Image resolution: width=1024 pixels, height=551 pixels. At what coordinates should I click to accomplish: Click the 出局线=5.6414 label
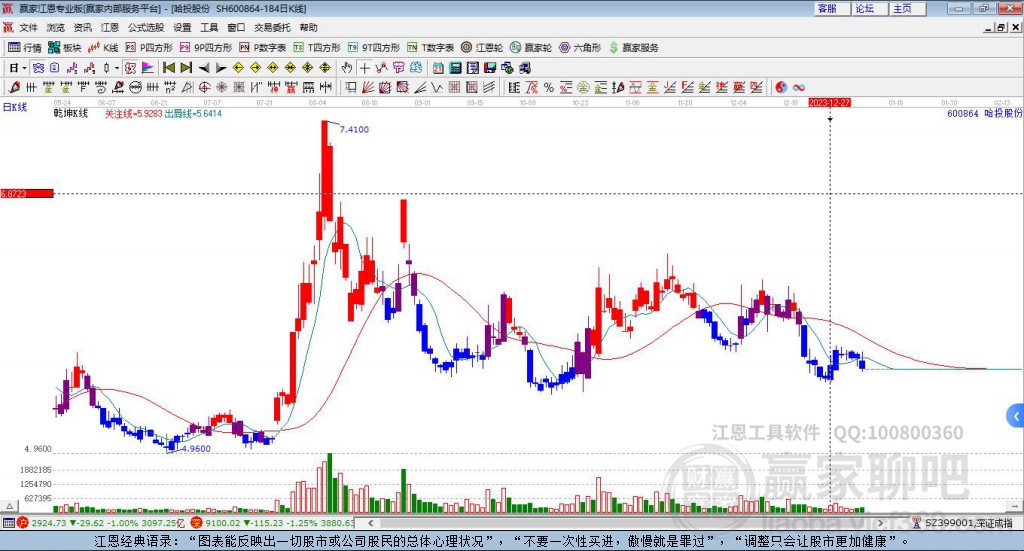tap(193, 114)
